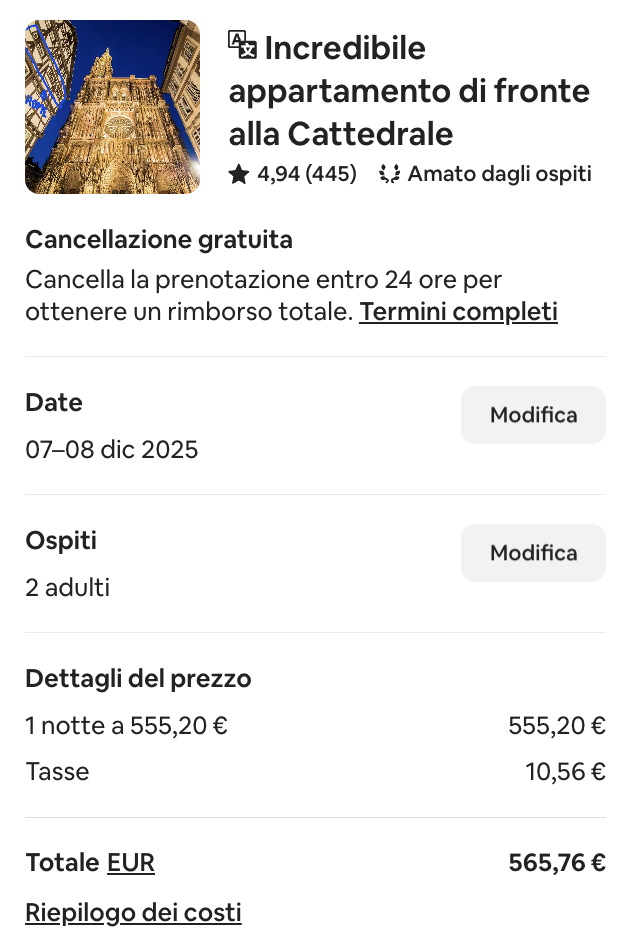Select the listing title text
The width and height of the screenshot is (642, 940).
point(410,90)
